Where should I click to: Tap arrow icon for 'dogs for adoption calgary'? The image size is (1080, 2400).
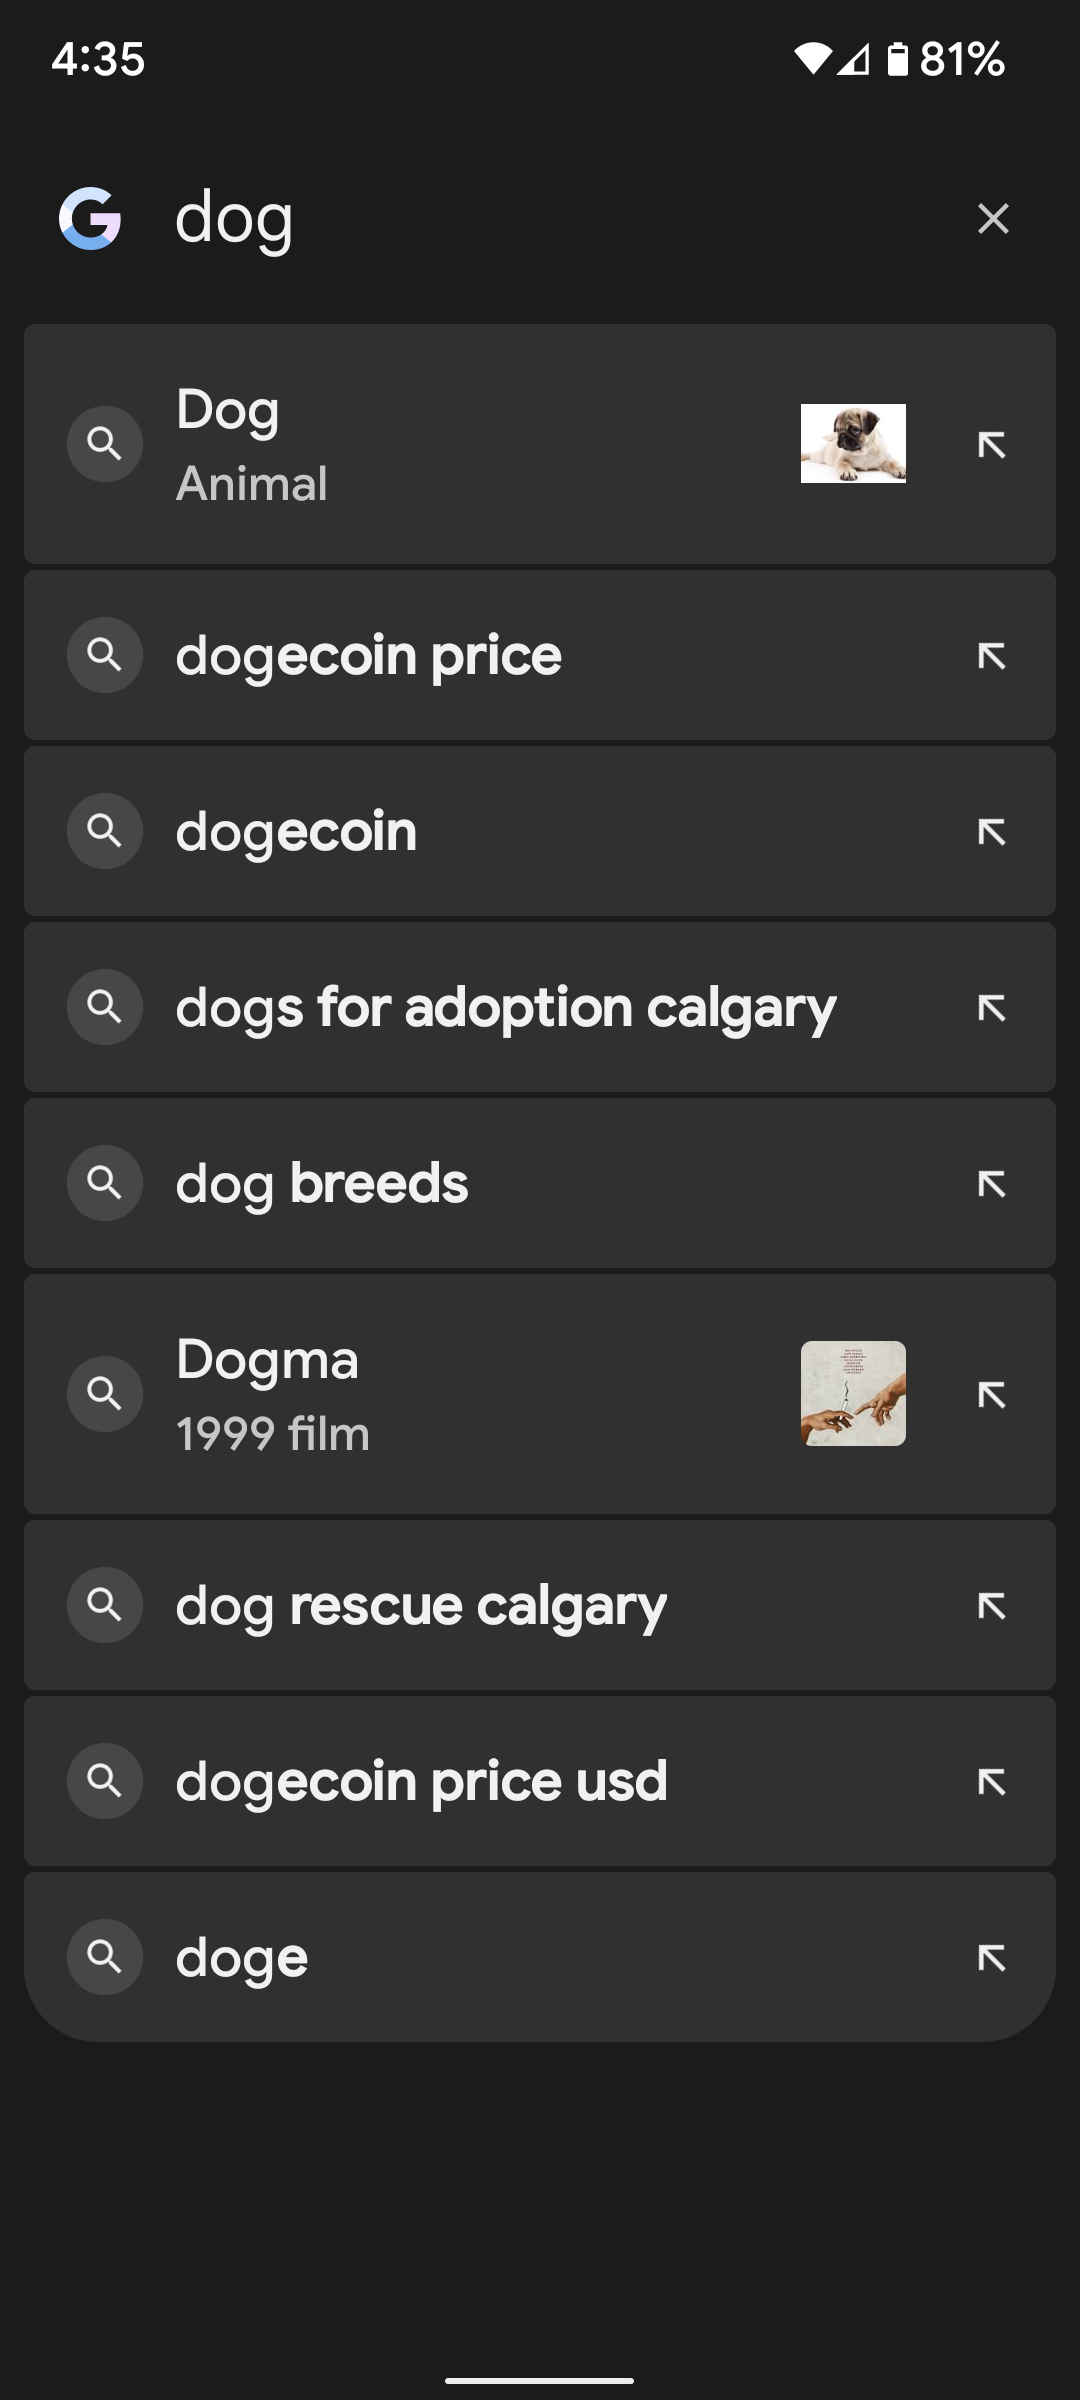(991, 1008)
